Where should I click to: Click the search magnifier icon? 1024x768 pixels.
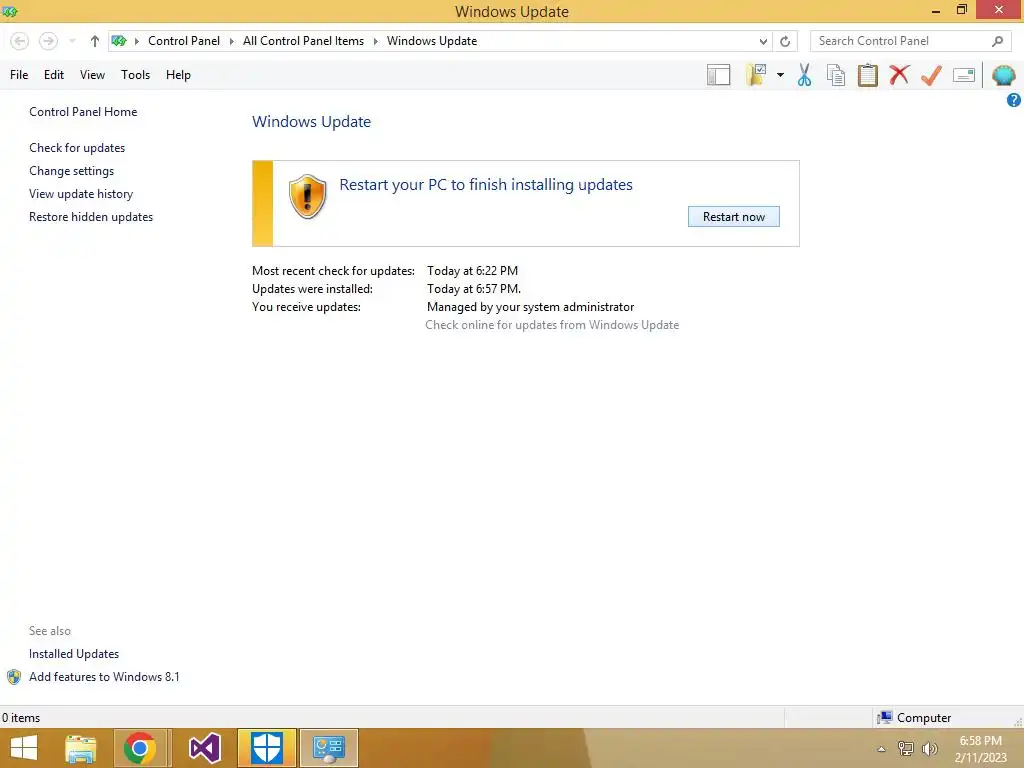coord(997,41)
